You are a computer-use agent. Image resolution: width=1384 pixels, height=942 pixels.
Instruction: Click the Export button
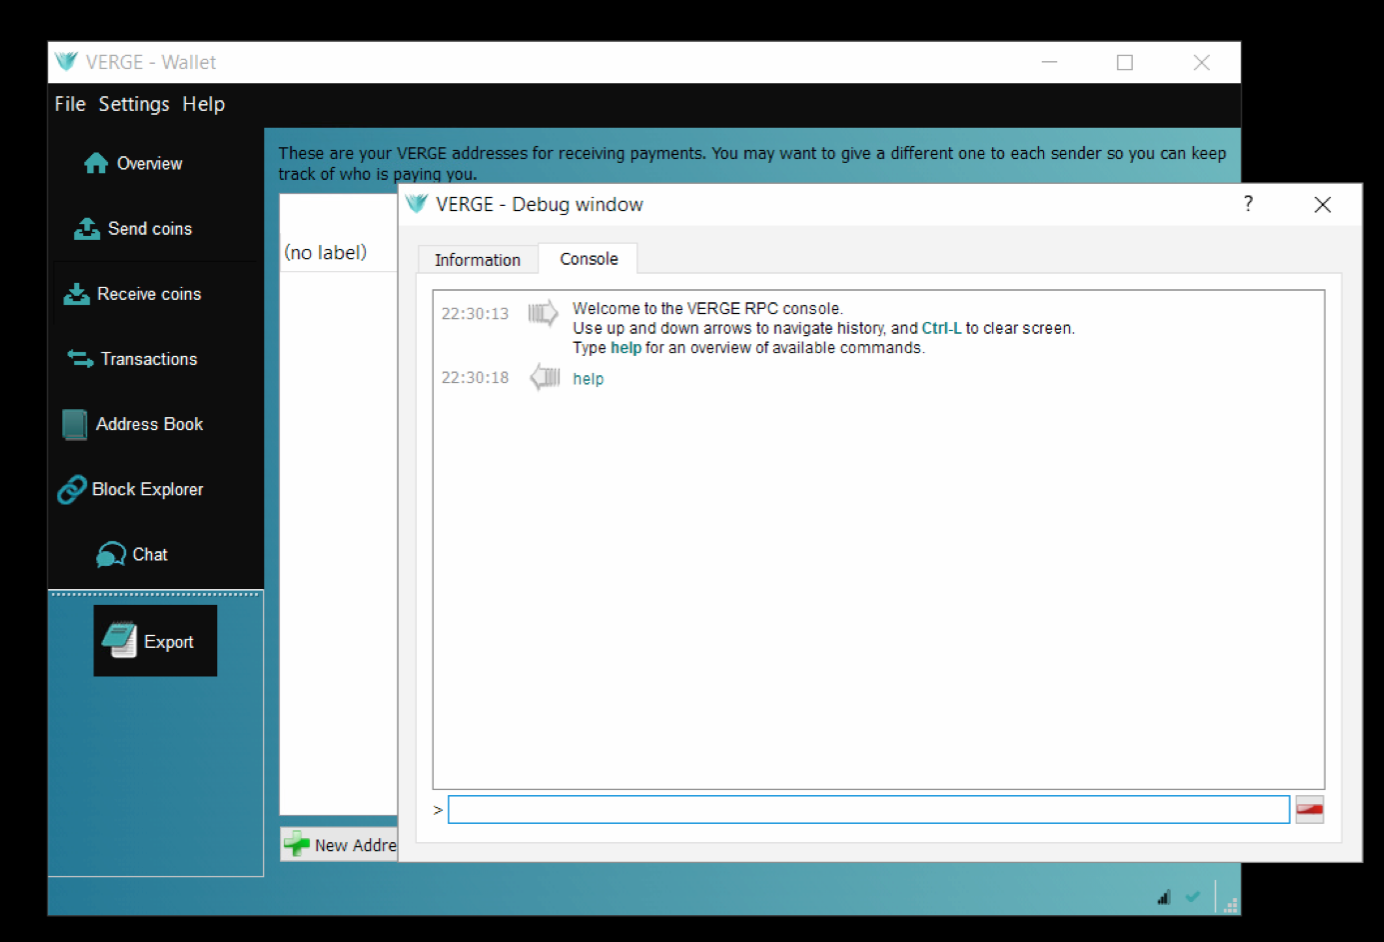pyautogui.click(x=155, y=641)
